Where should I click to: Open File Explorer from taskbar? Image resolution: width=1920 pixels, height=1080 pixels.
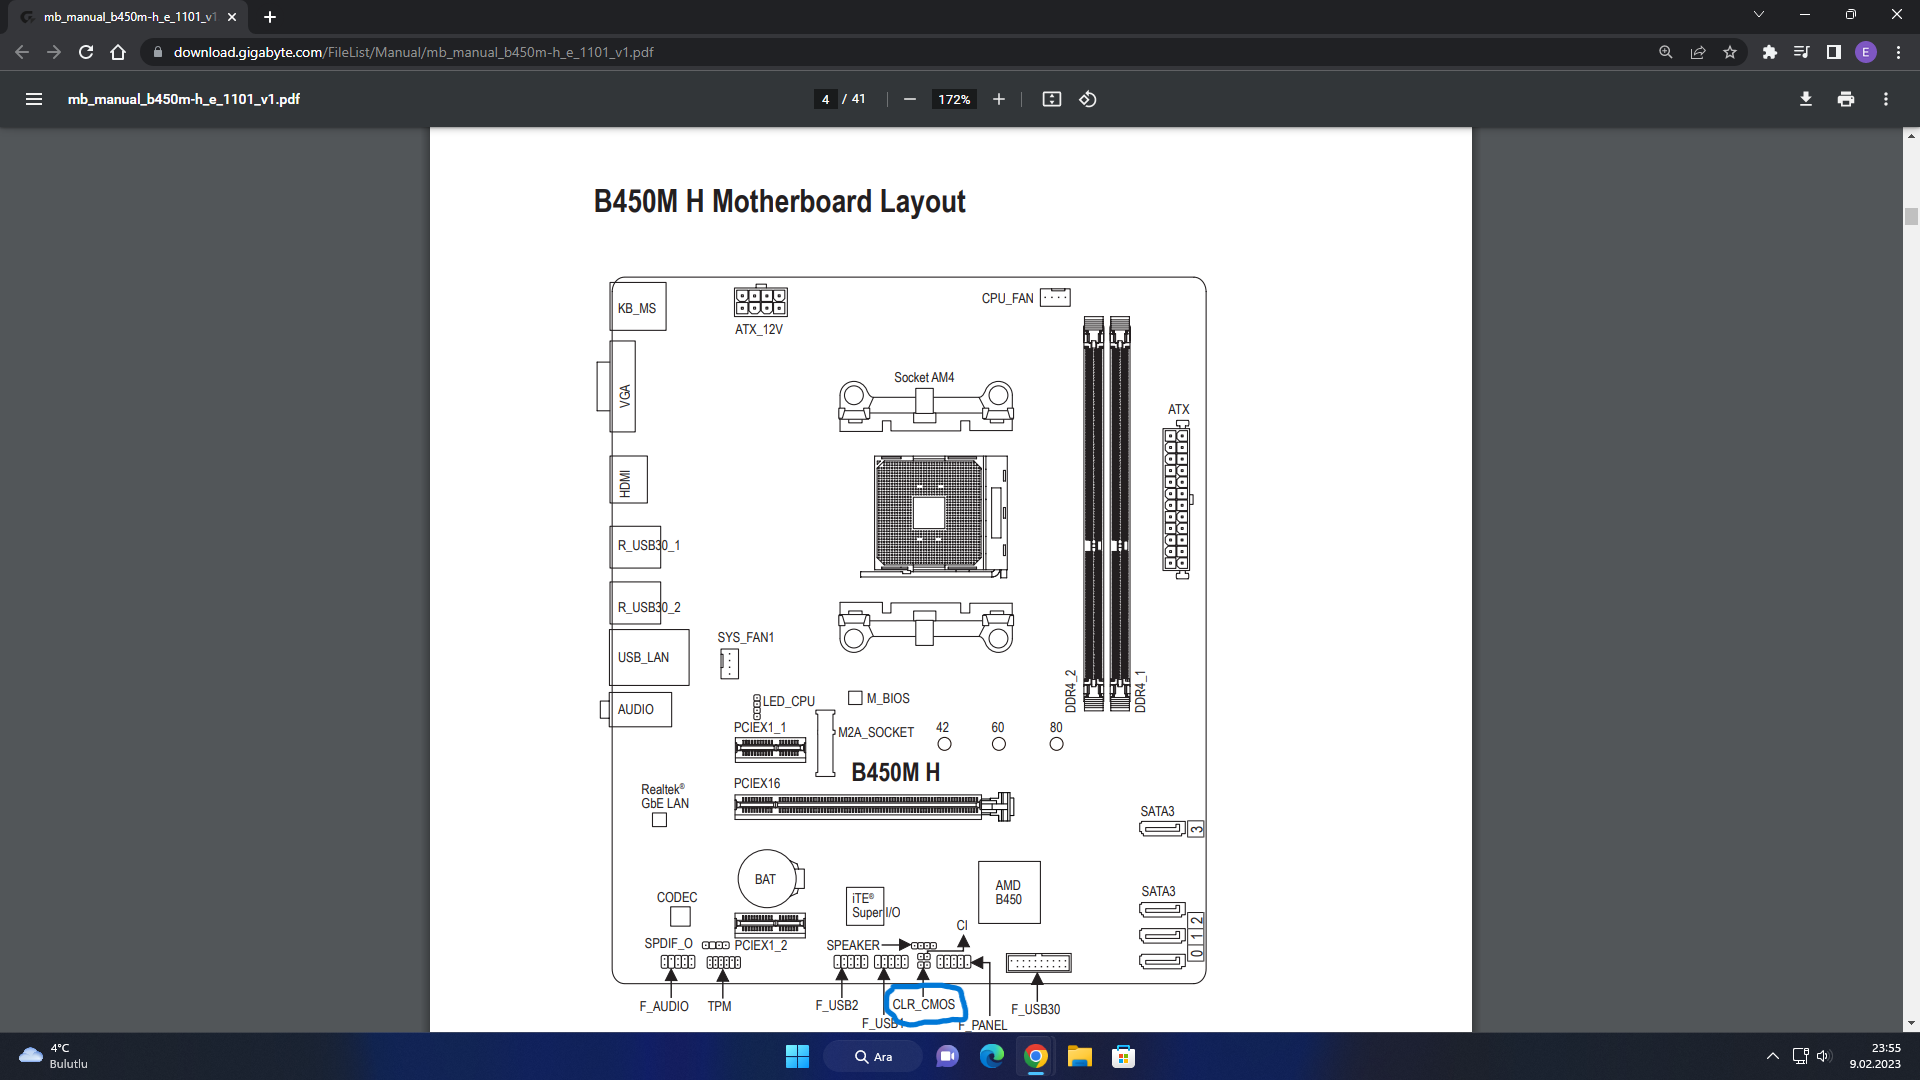1079,1056
